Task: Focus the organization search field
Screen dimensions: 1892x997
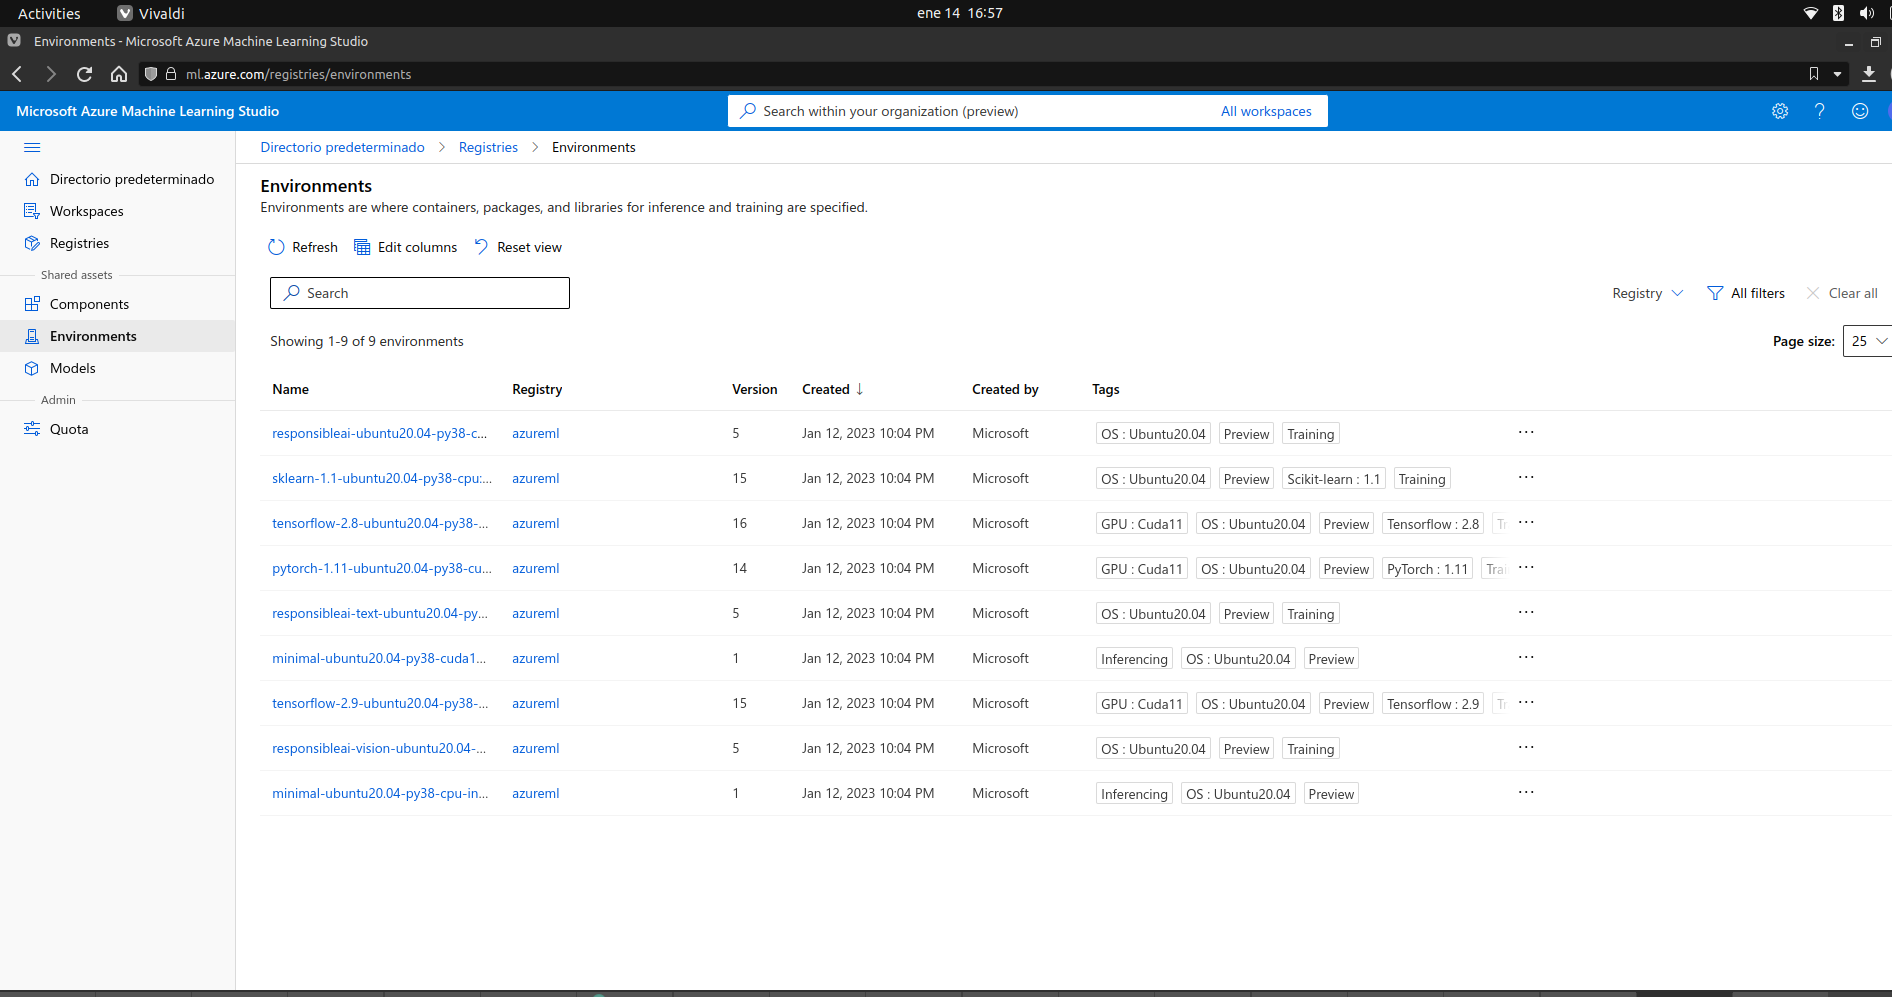Action: coord(970,111)
